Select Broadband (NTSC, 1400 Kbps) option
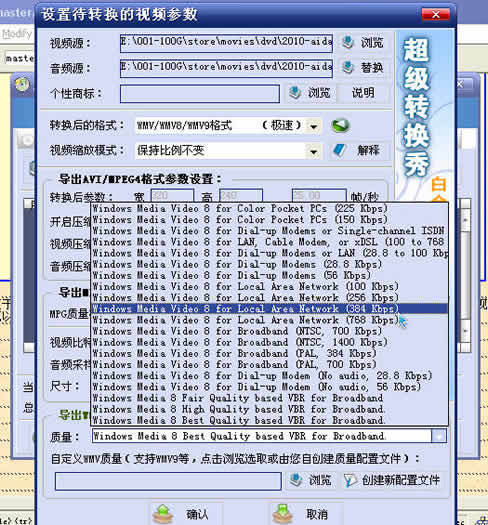488x525 pixels. point(270,342)
